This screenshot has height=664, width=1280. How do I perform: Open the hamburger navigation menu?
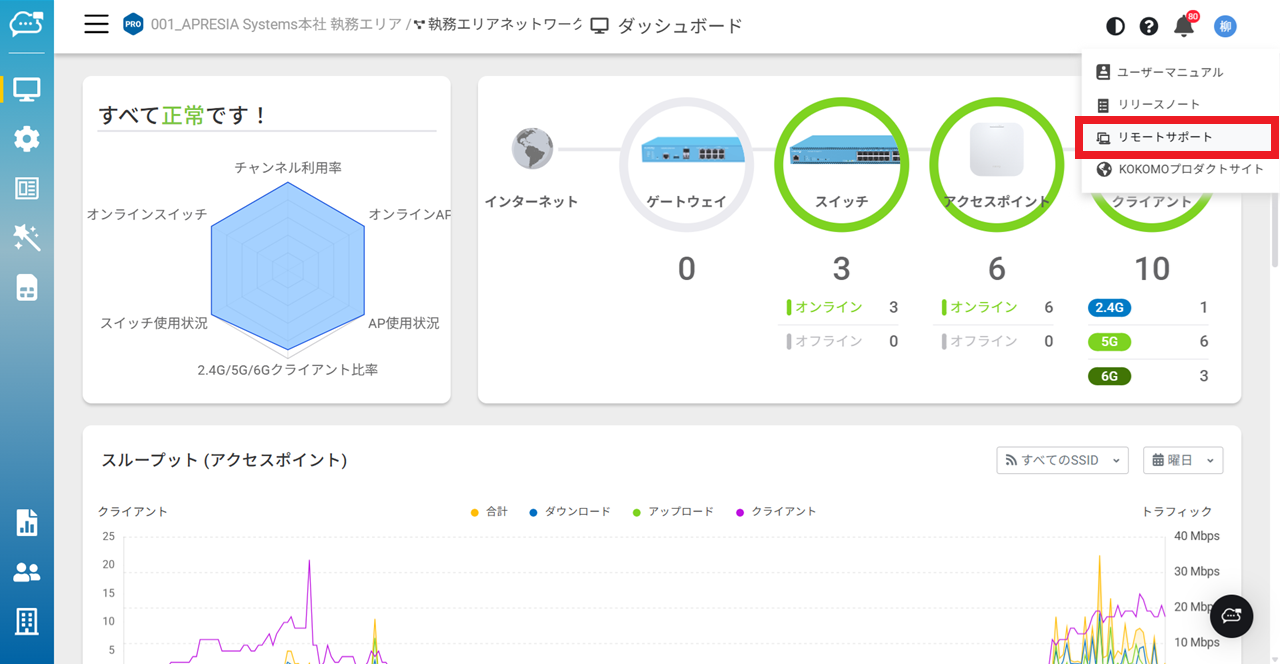pyautogui.click(x=96, y=25)
